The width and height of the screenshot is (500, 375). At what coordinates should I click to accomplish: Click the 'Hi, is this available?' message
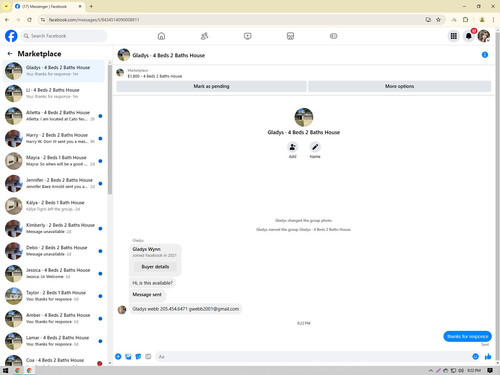[x=153, y=283]
